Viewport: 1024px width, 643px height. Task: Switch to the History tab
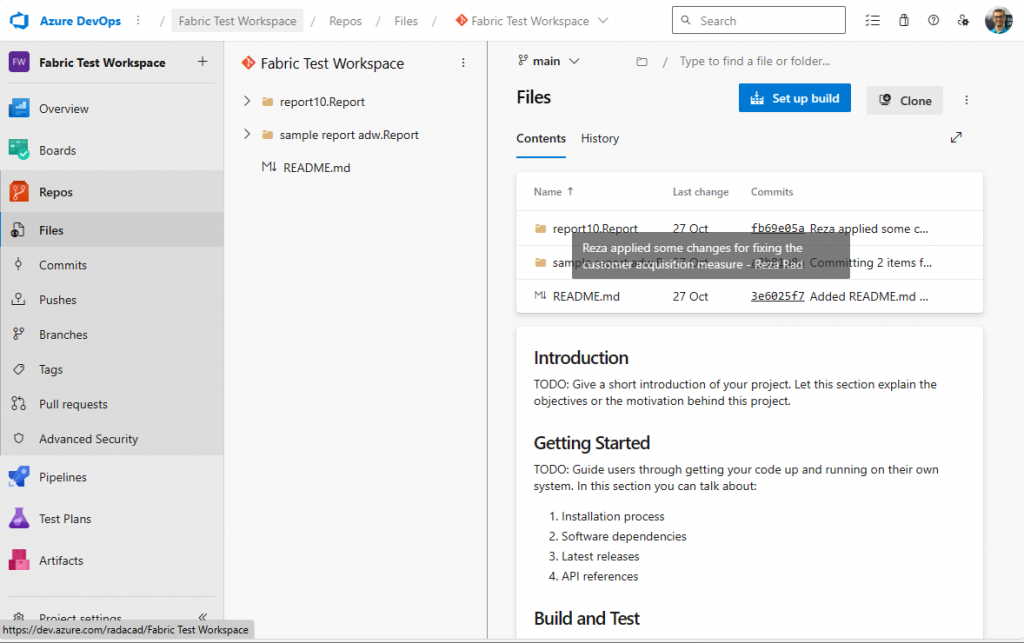point(600,139)
